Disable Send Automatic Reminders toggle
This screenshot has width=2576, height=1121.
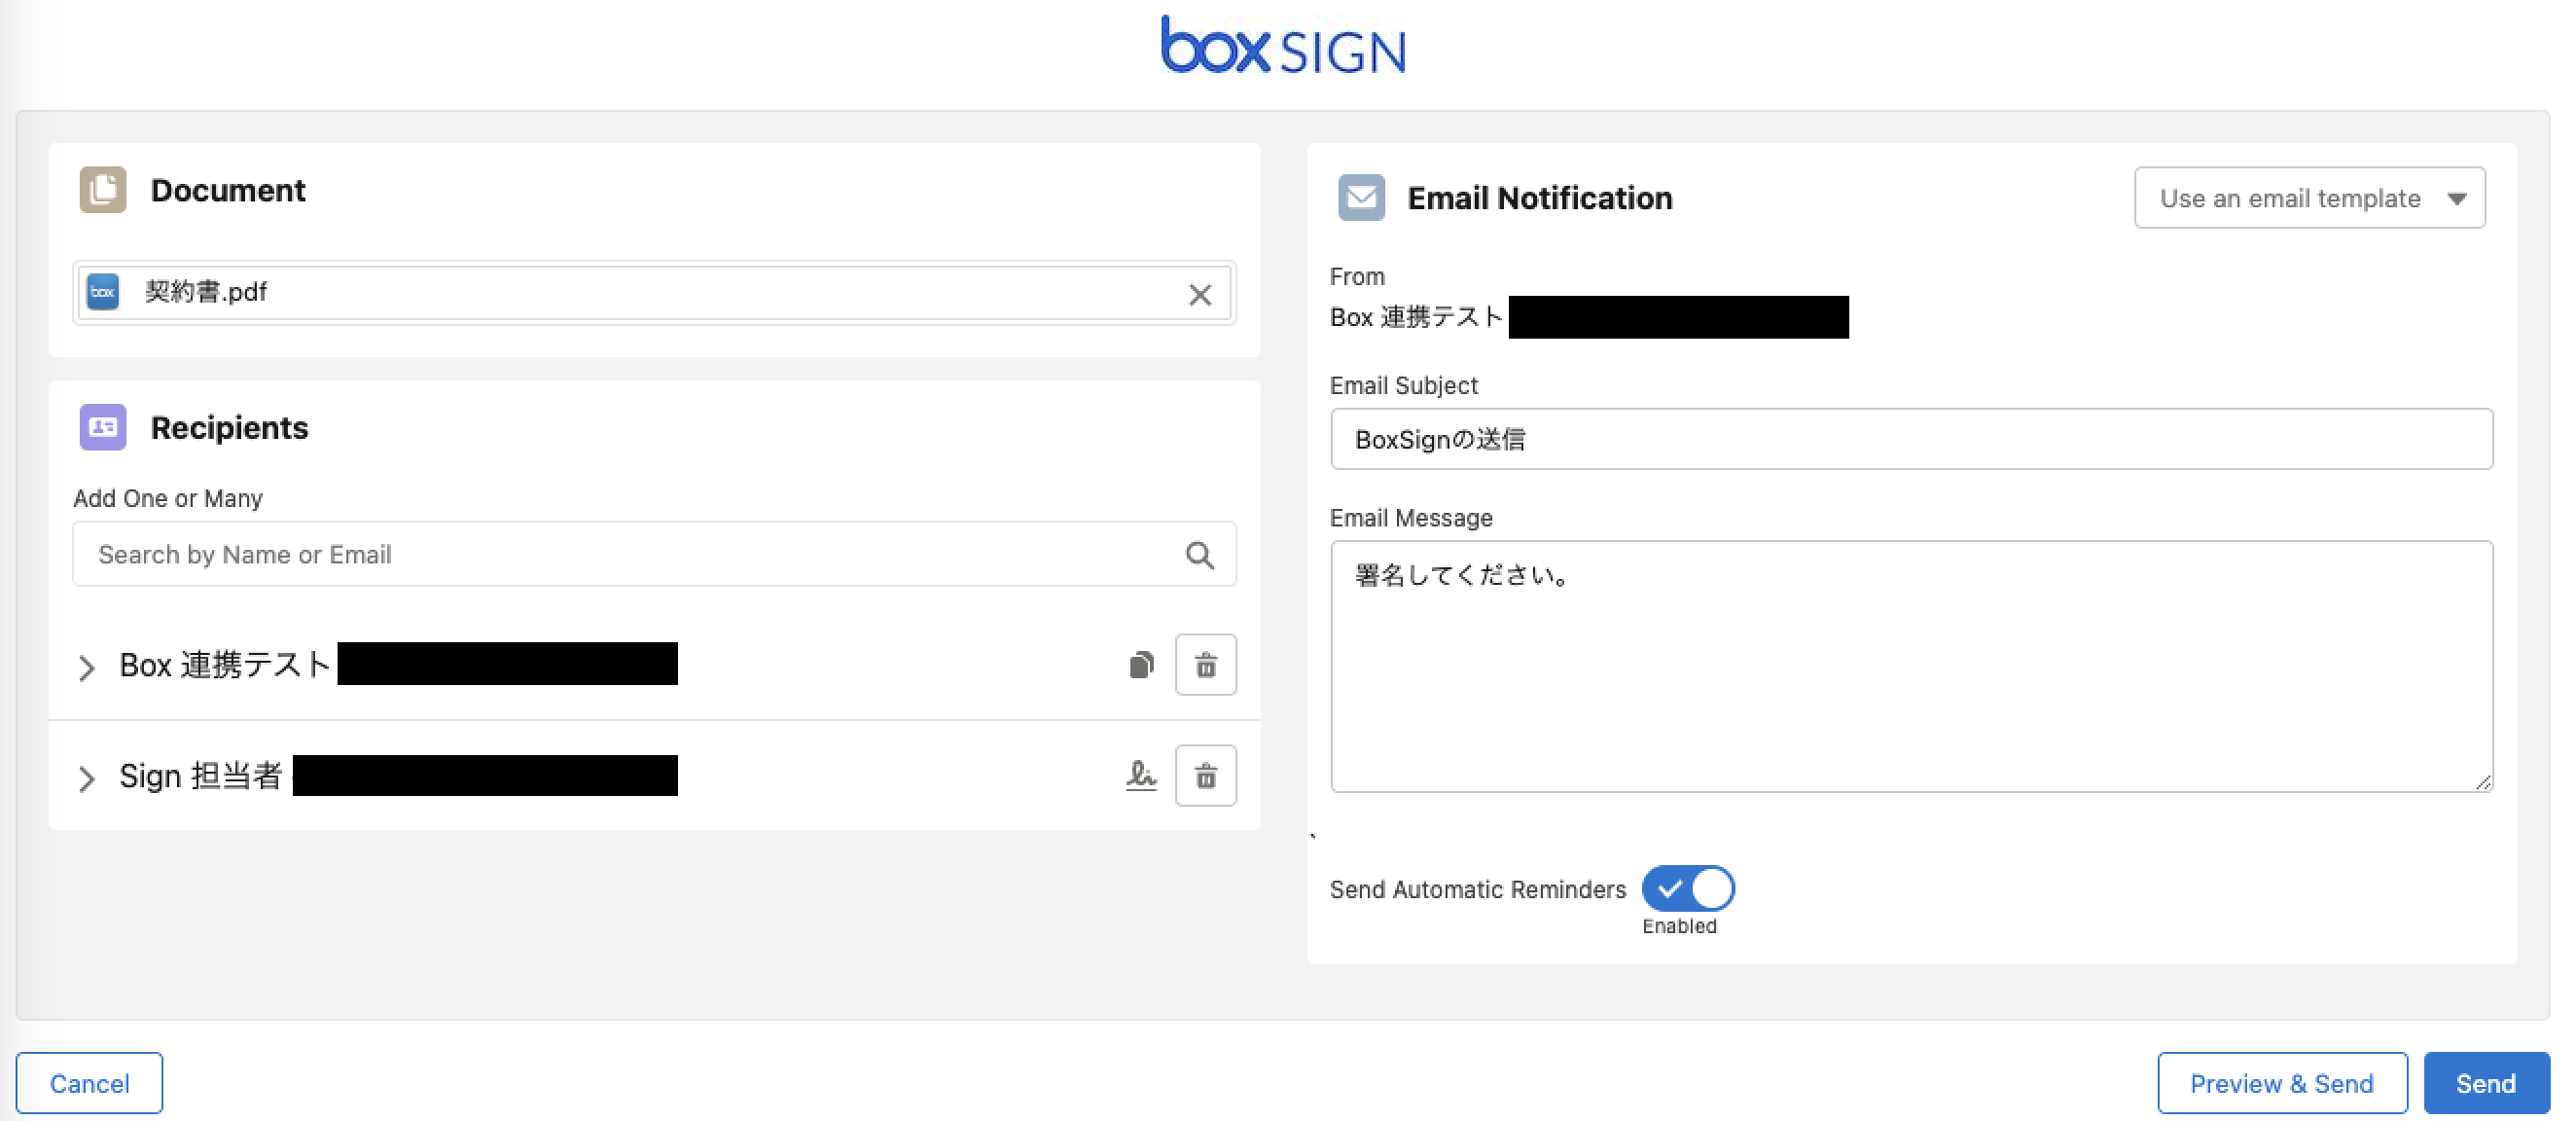pyautogui.click(x=1687, y=888)
